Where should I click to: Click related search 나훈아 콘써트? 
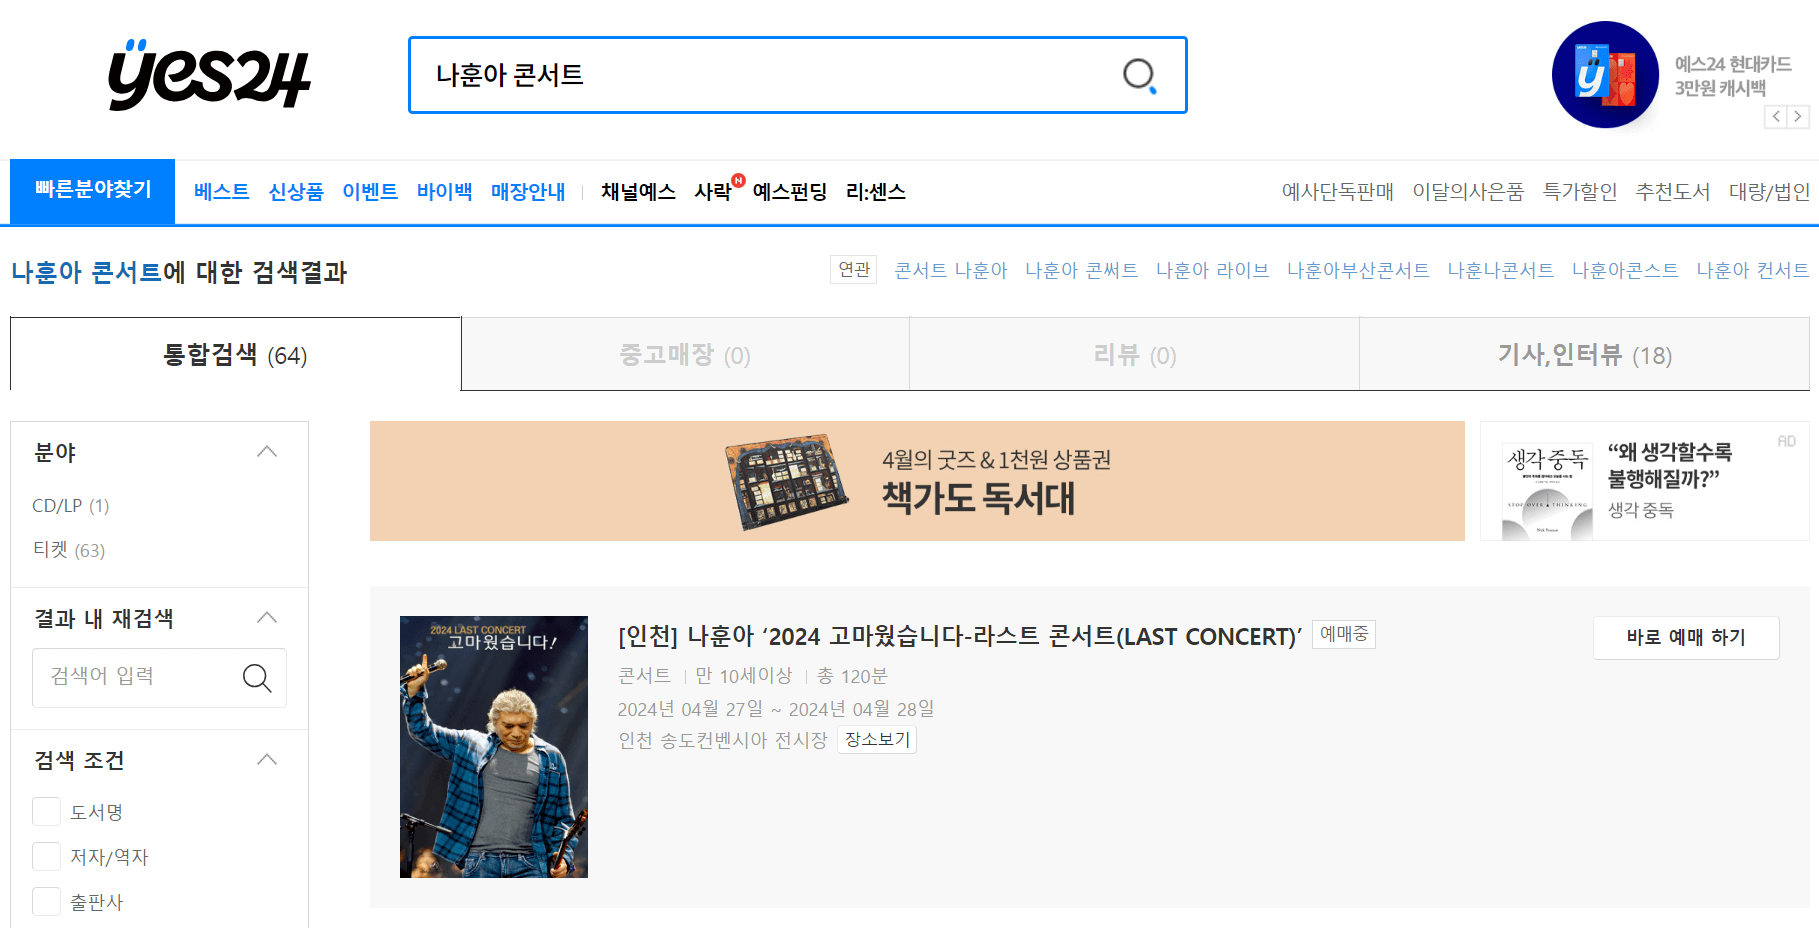click(1082, 270)
